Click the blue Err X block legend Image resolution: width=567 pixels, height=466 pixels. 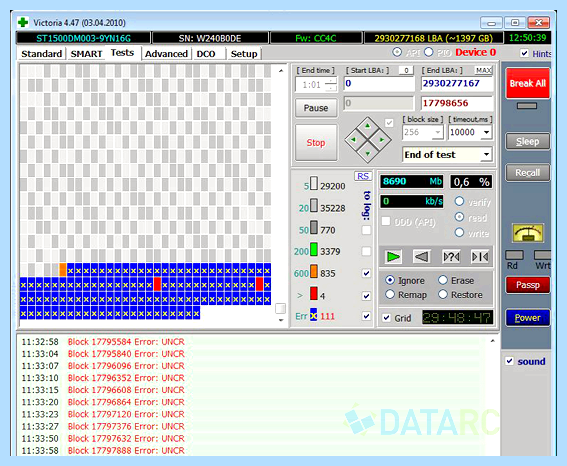(x=313, y=315)
